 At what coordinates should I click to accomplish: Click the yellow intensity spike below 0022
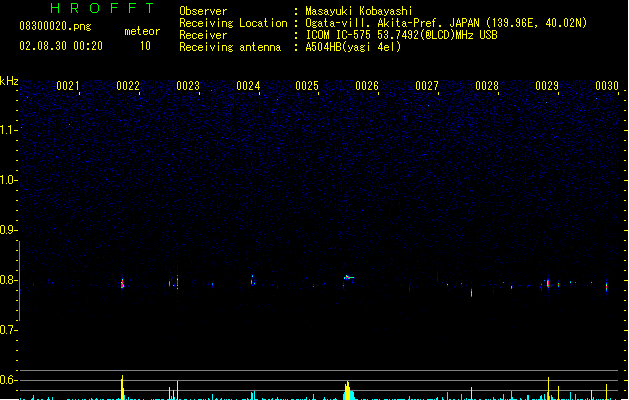122,387
